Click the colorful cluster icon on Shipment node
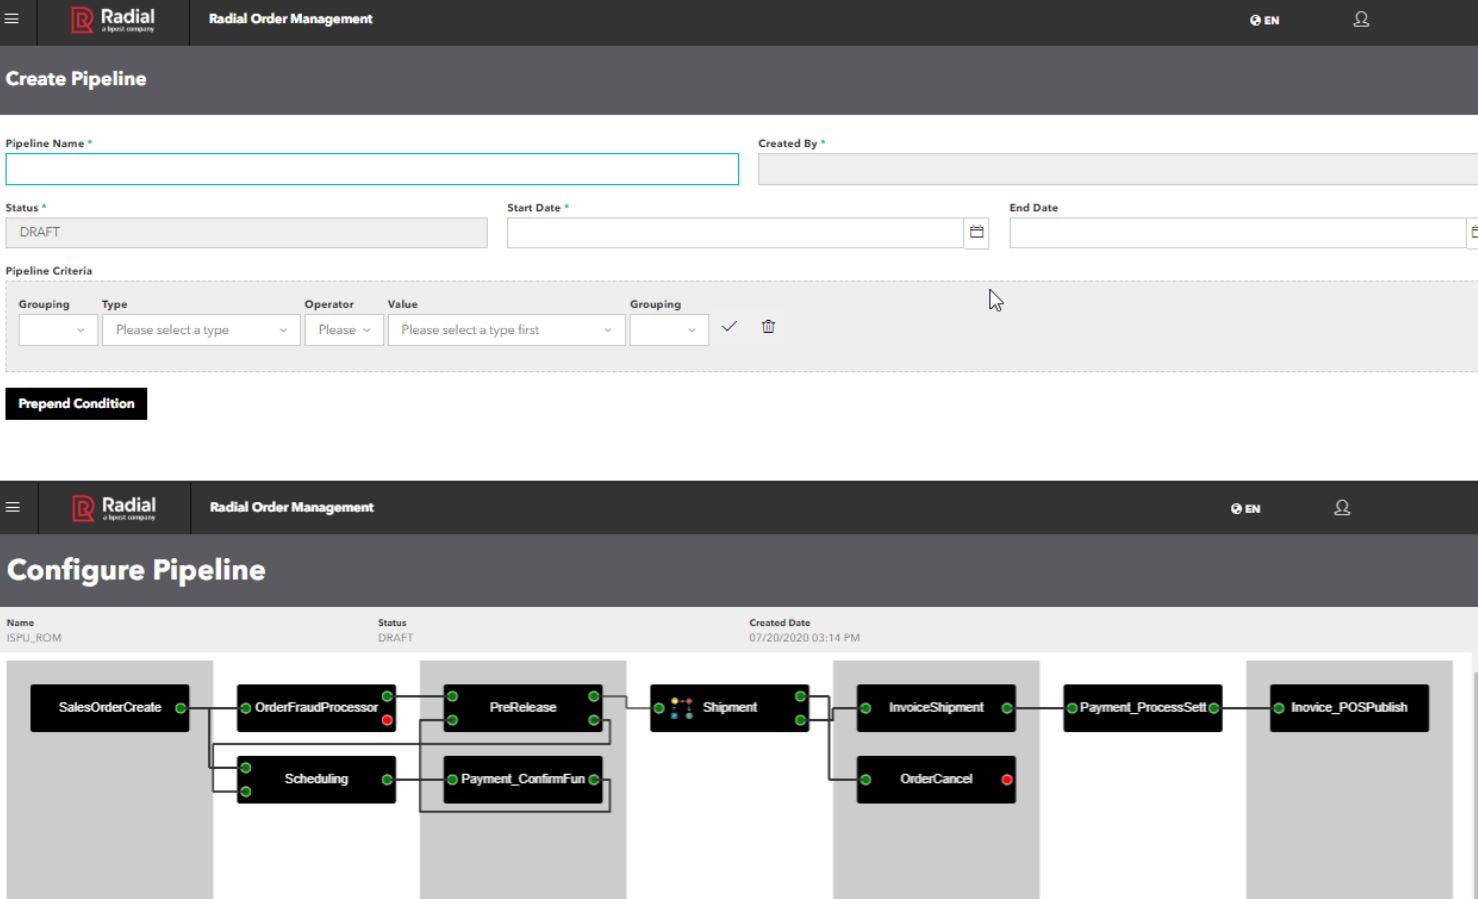 pos(681,707)
